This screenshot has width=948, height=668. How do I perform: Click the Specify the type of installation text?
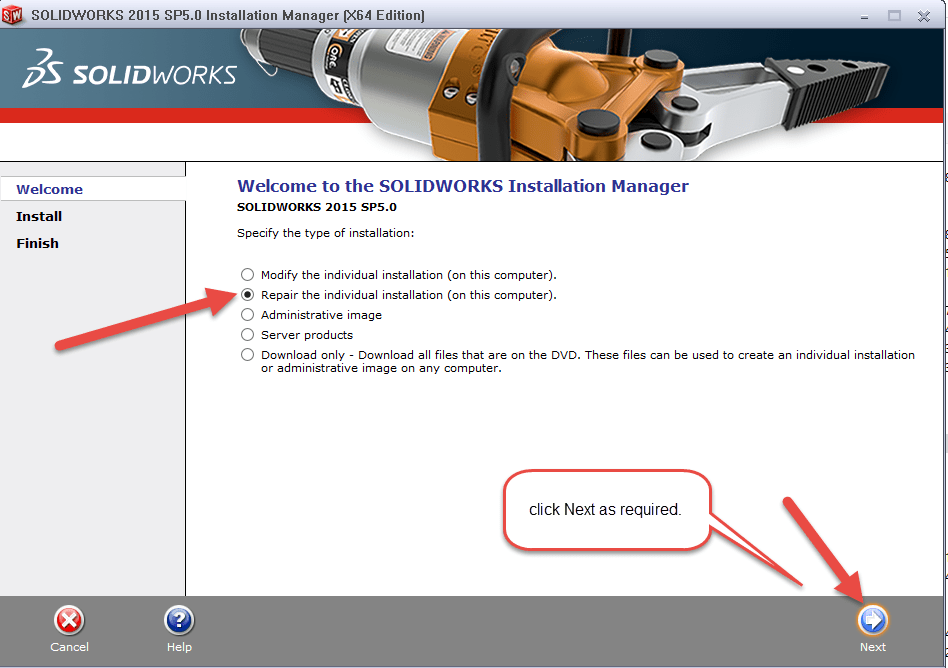(x=325, y=233)
